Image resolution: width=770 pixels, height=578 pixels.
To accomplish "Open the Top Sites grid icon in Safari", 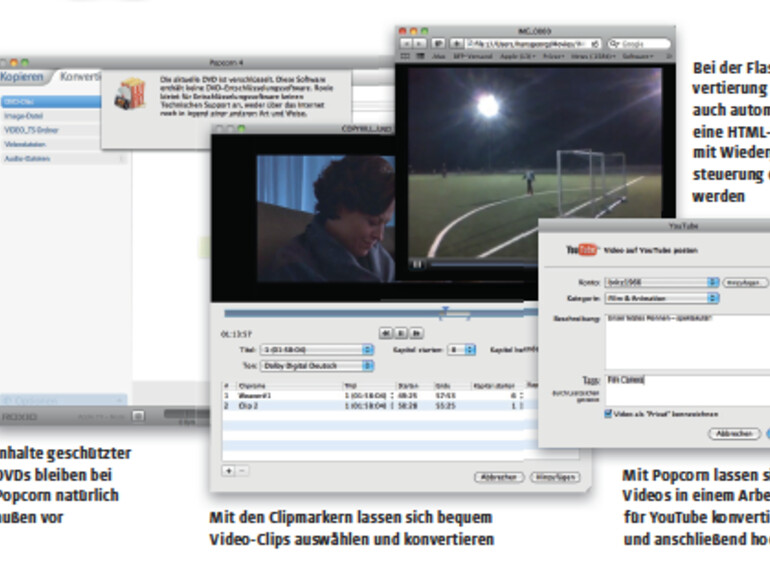I will 420,56.
